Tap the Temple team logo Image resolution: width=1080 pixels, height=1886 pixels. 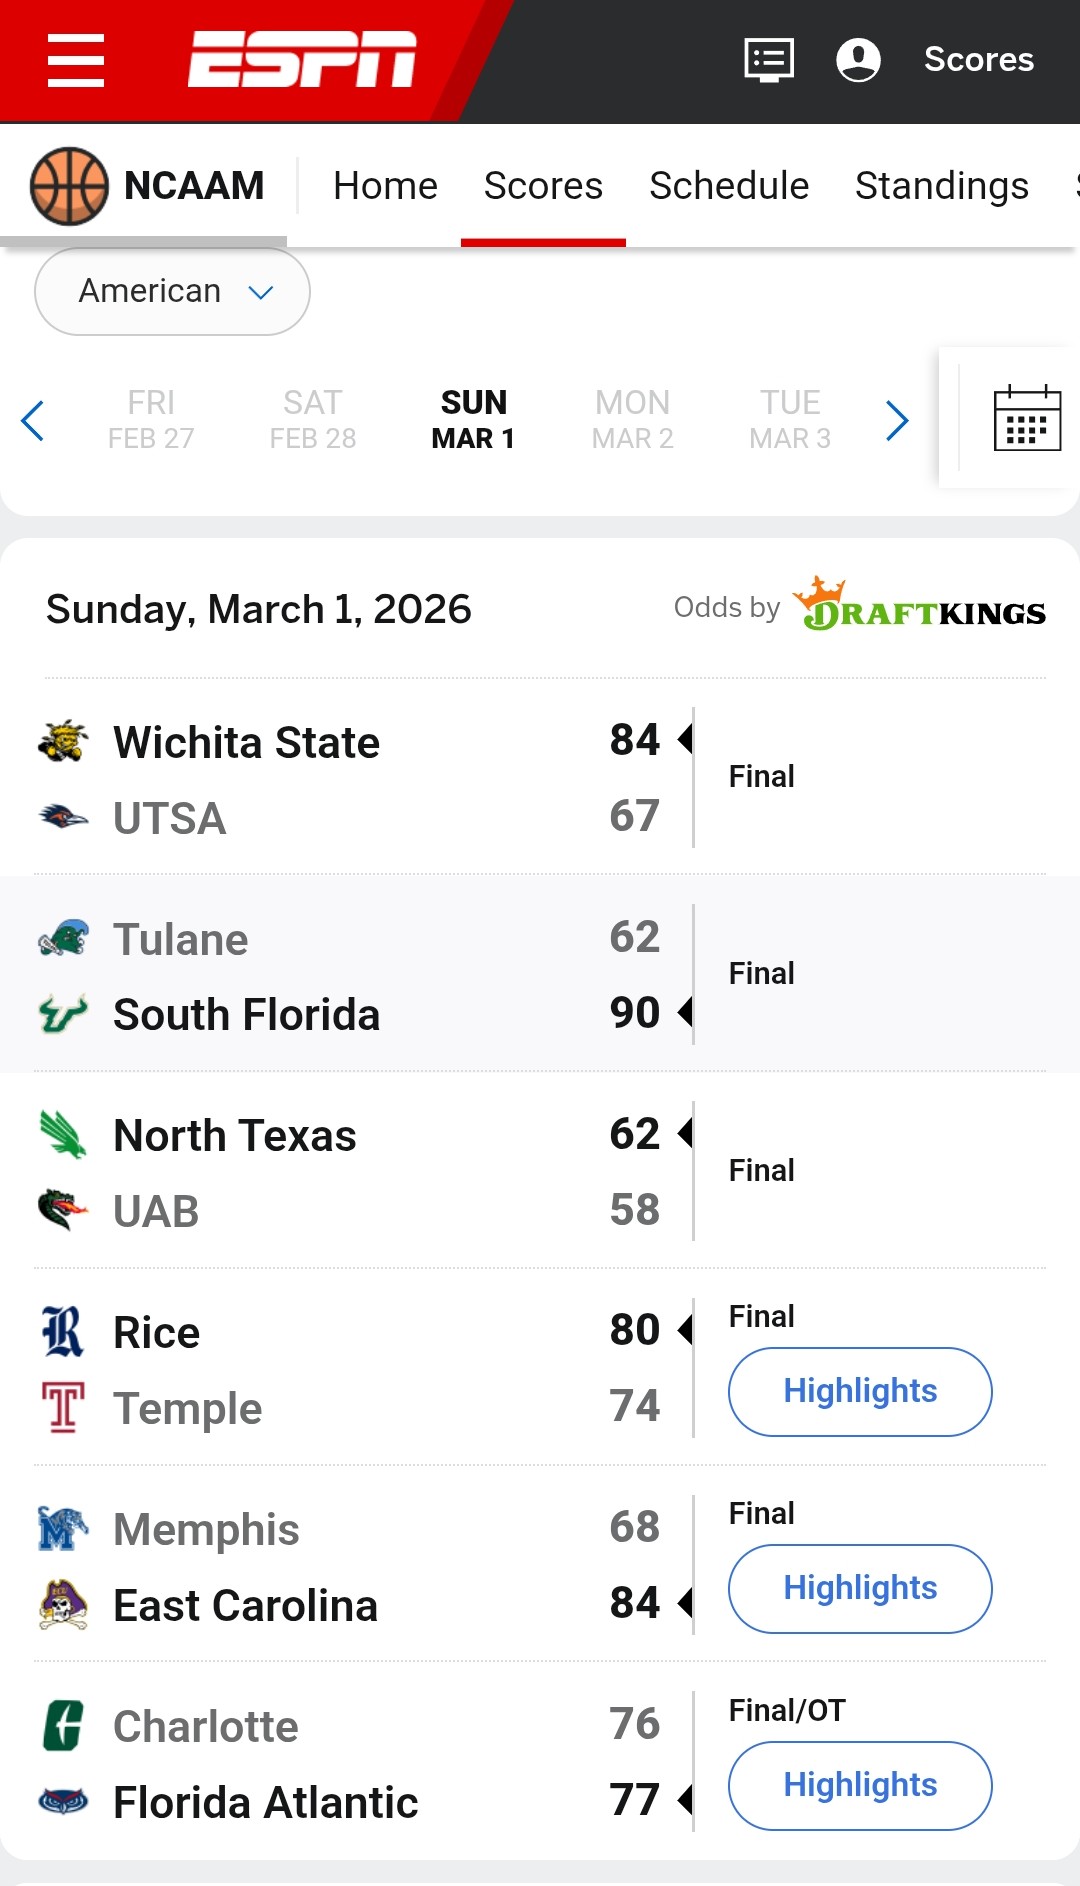pos(63,1407)
